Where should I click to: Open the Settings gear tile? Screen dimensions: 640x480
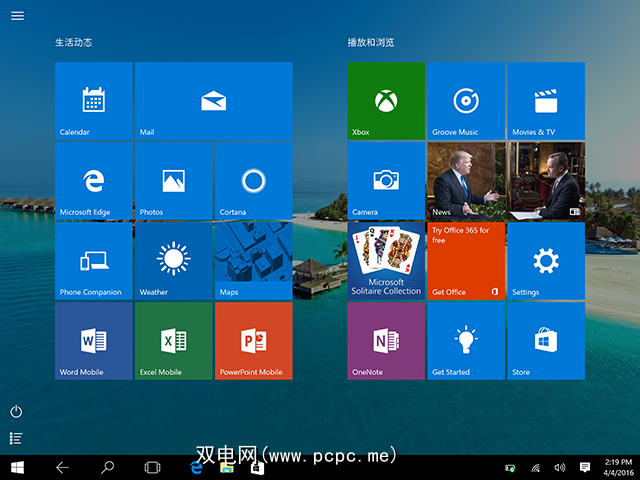[546, 260]
